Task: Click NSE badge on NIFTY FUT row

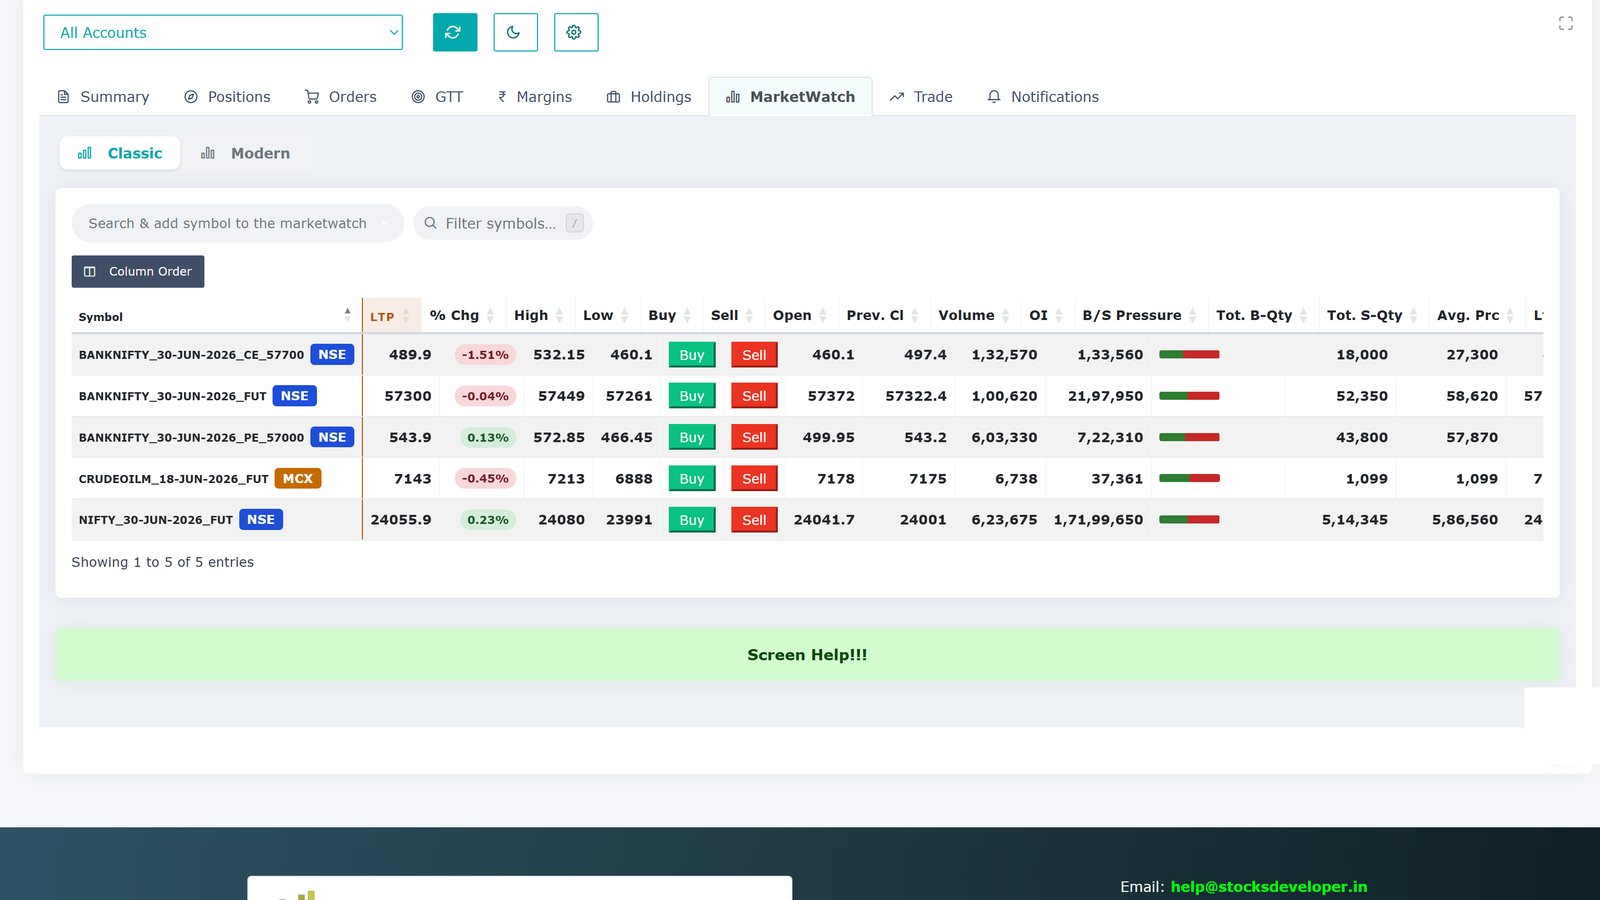Action: 261,519
